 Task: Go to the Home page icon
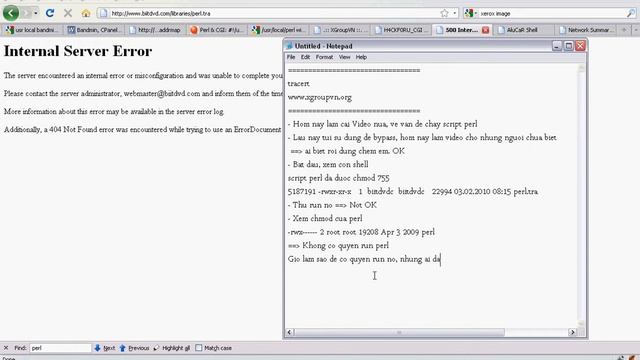click(x=86, y=13)
